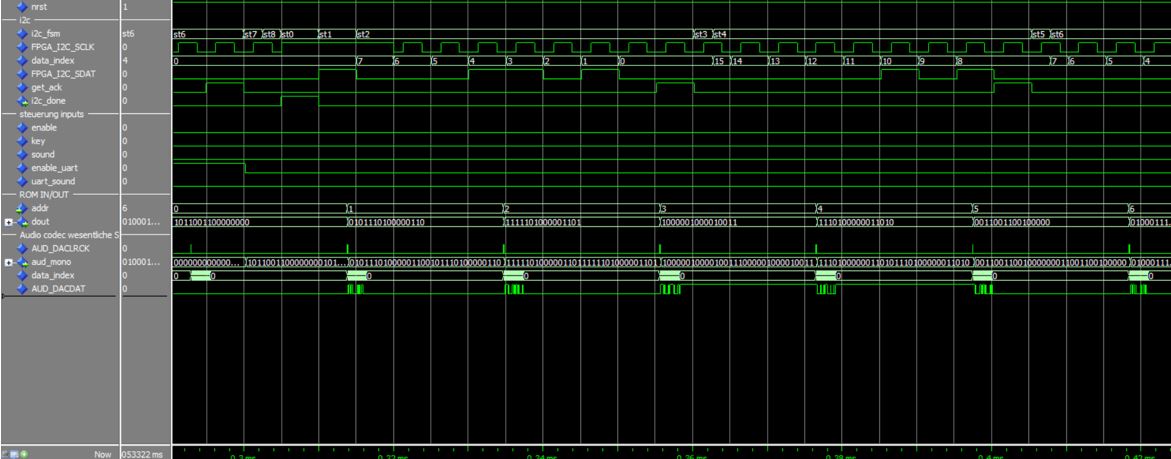Click the dout waveform value '1111101000001101'
Image resolution: width=1171 pixels, height=459 pixels.
[543, 222]
